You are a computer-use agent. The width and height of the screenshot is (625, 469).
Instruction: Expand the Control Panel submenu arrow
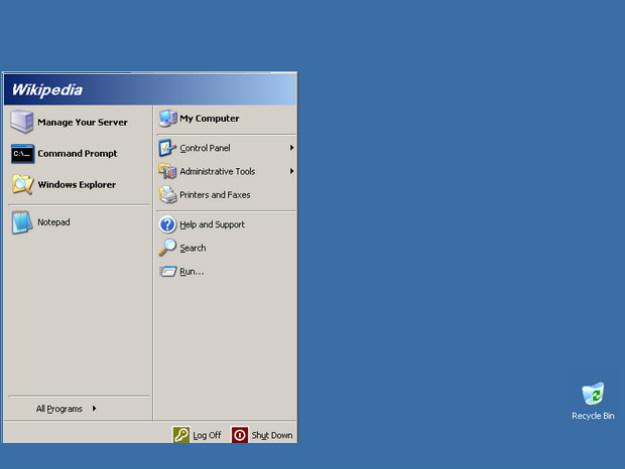pos(292,148)
